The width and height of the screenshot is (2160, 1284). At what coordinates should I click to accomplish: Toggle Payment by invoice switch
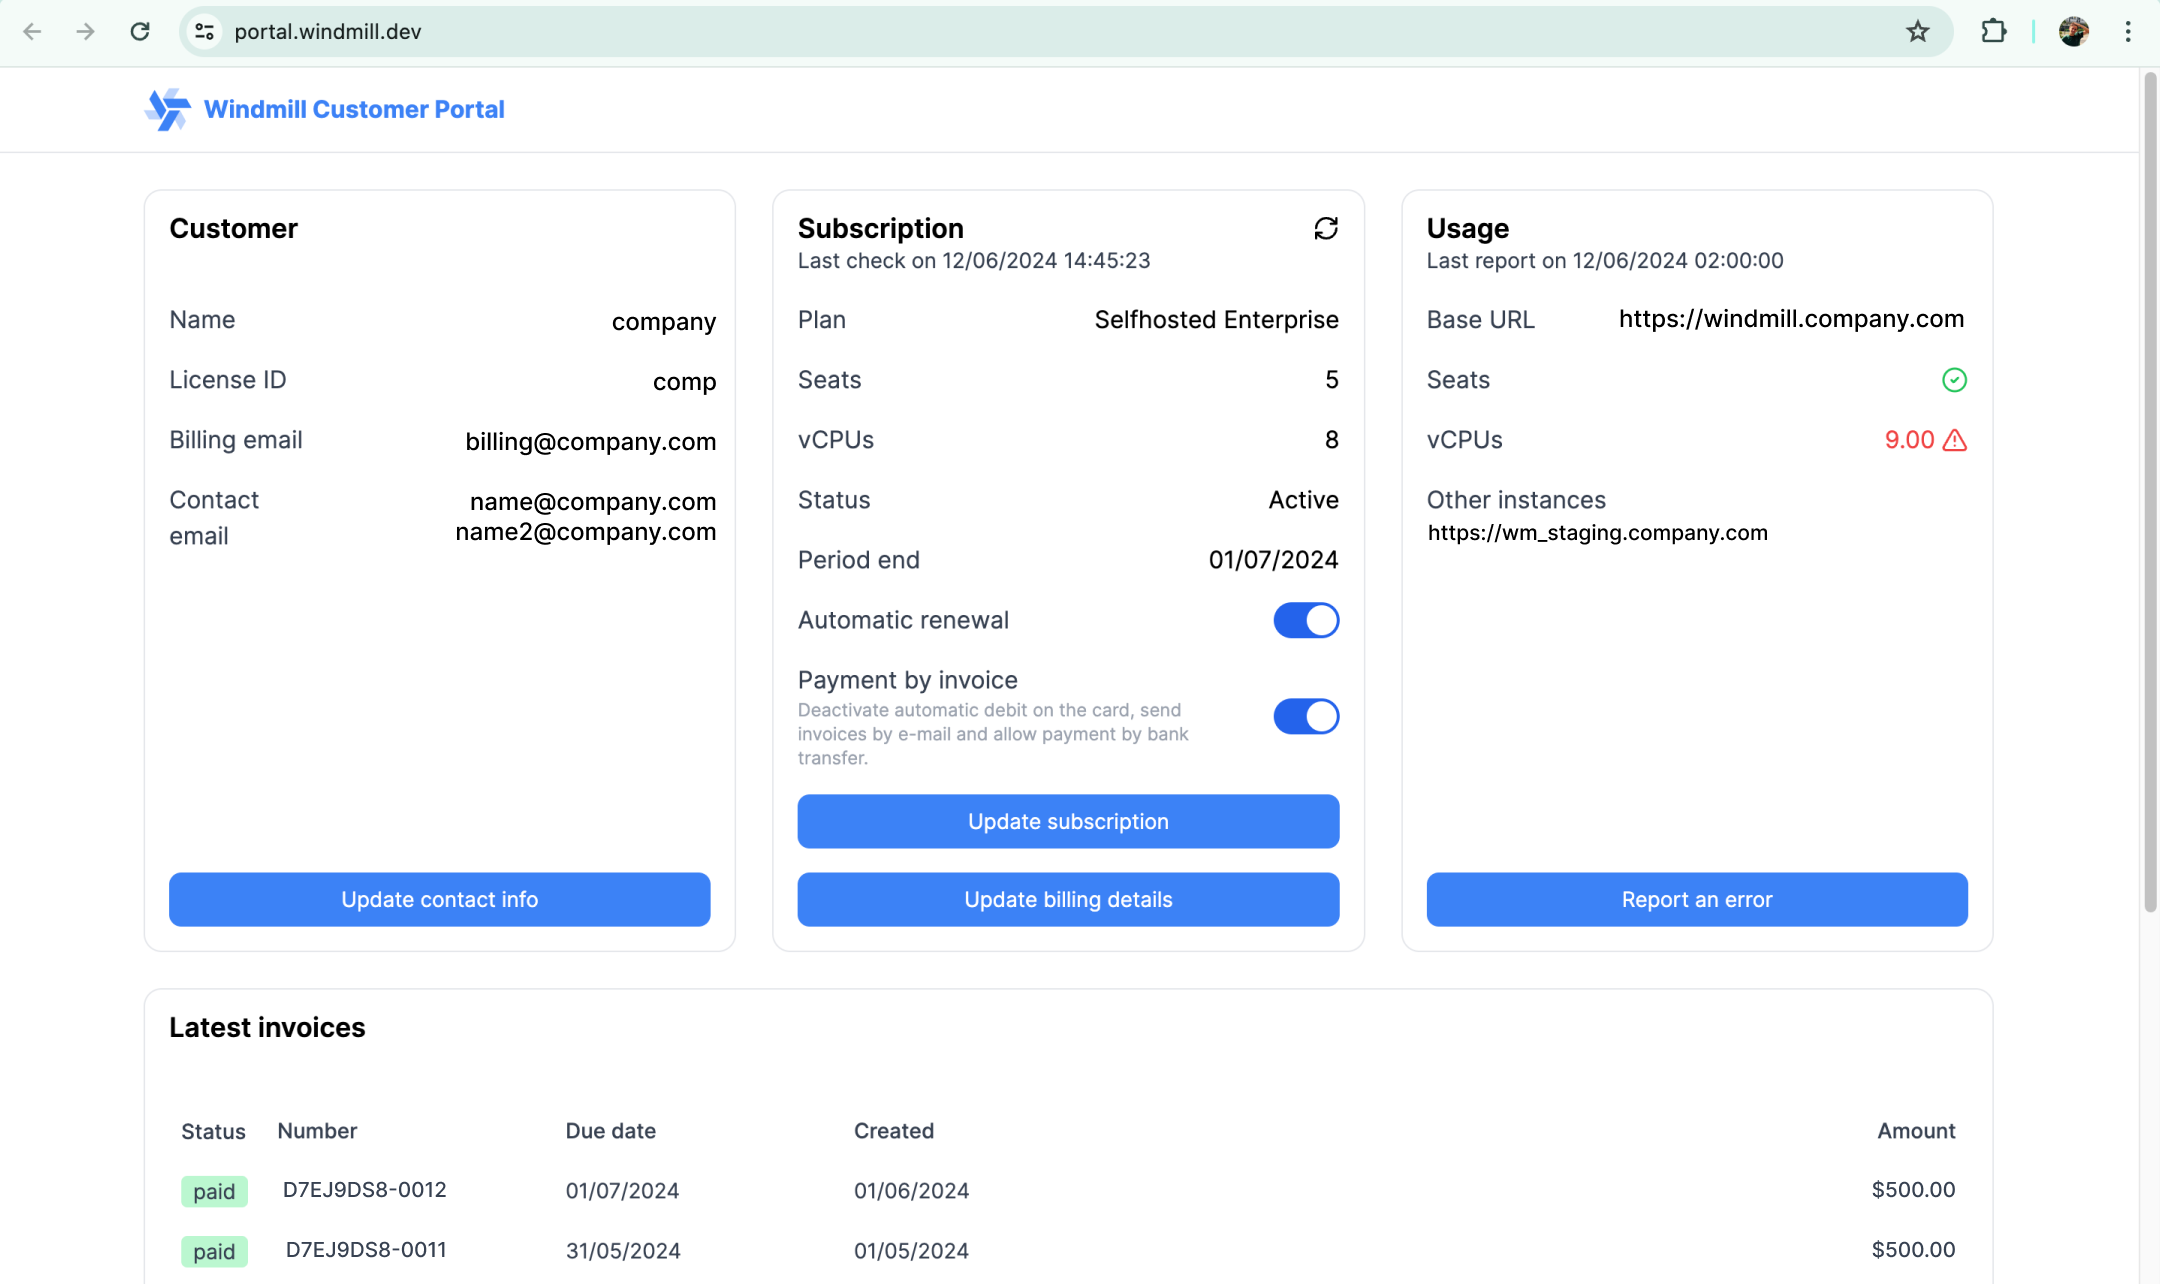[x=1306, y=716]
